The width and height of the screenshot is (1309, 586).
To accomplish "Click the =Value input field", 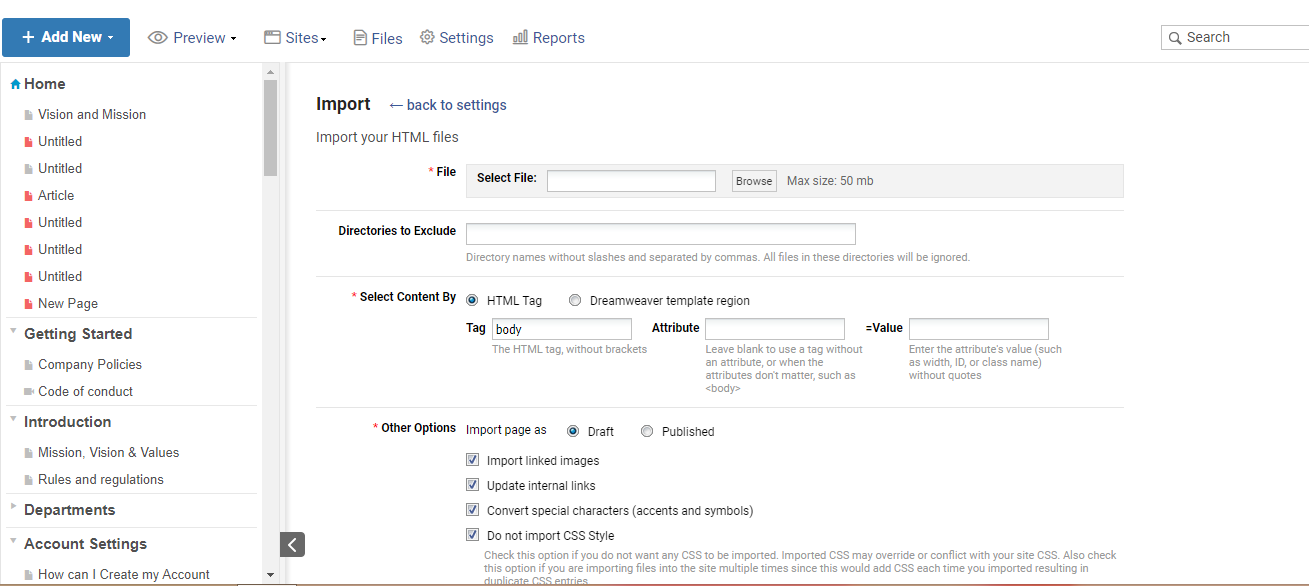I will point(979,329).
